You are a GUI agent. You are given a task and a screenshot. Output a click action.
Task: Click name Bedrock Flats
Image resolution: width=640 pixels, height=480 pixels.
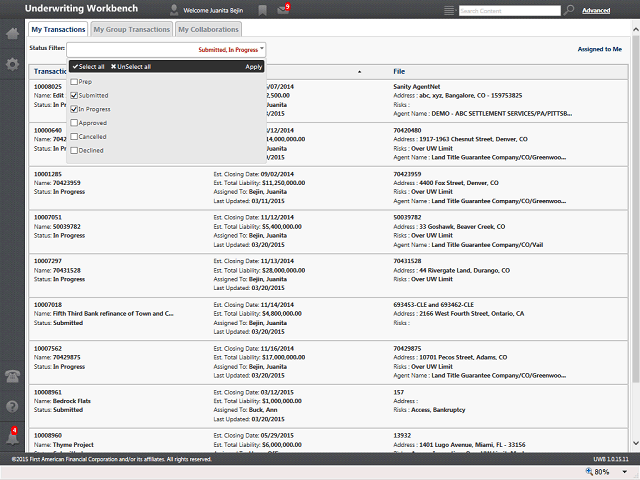click(72, 401)
